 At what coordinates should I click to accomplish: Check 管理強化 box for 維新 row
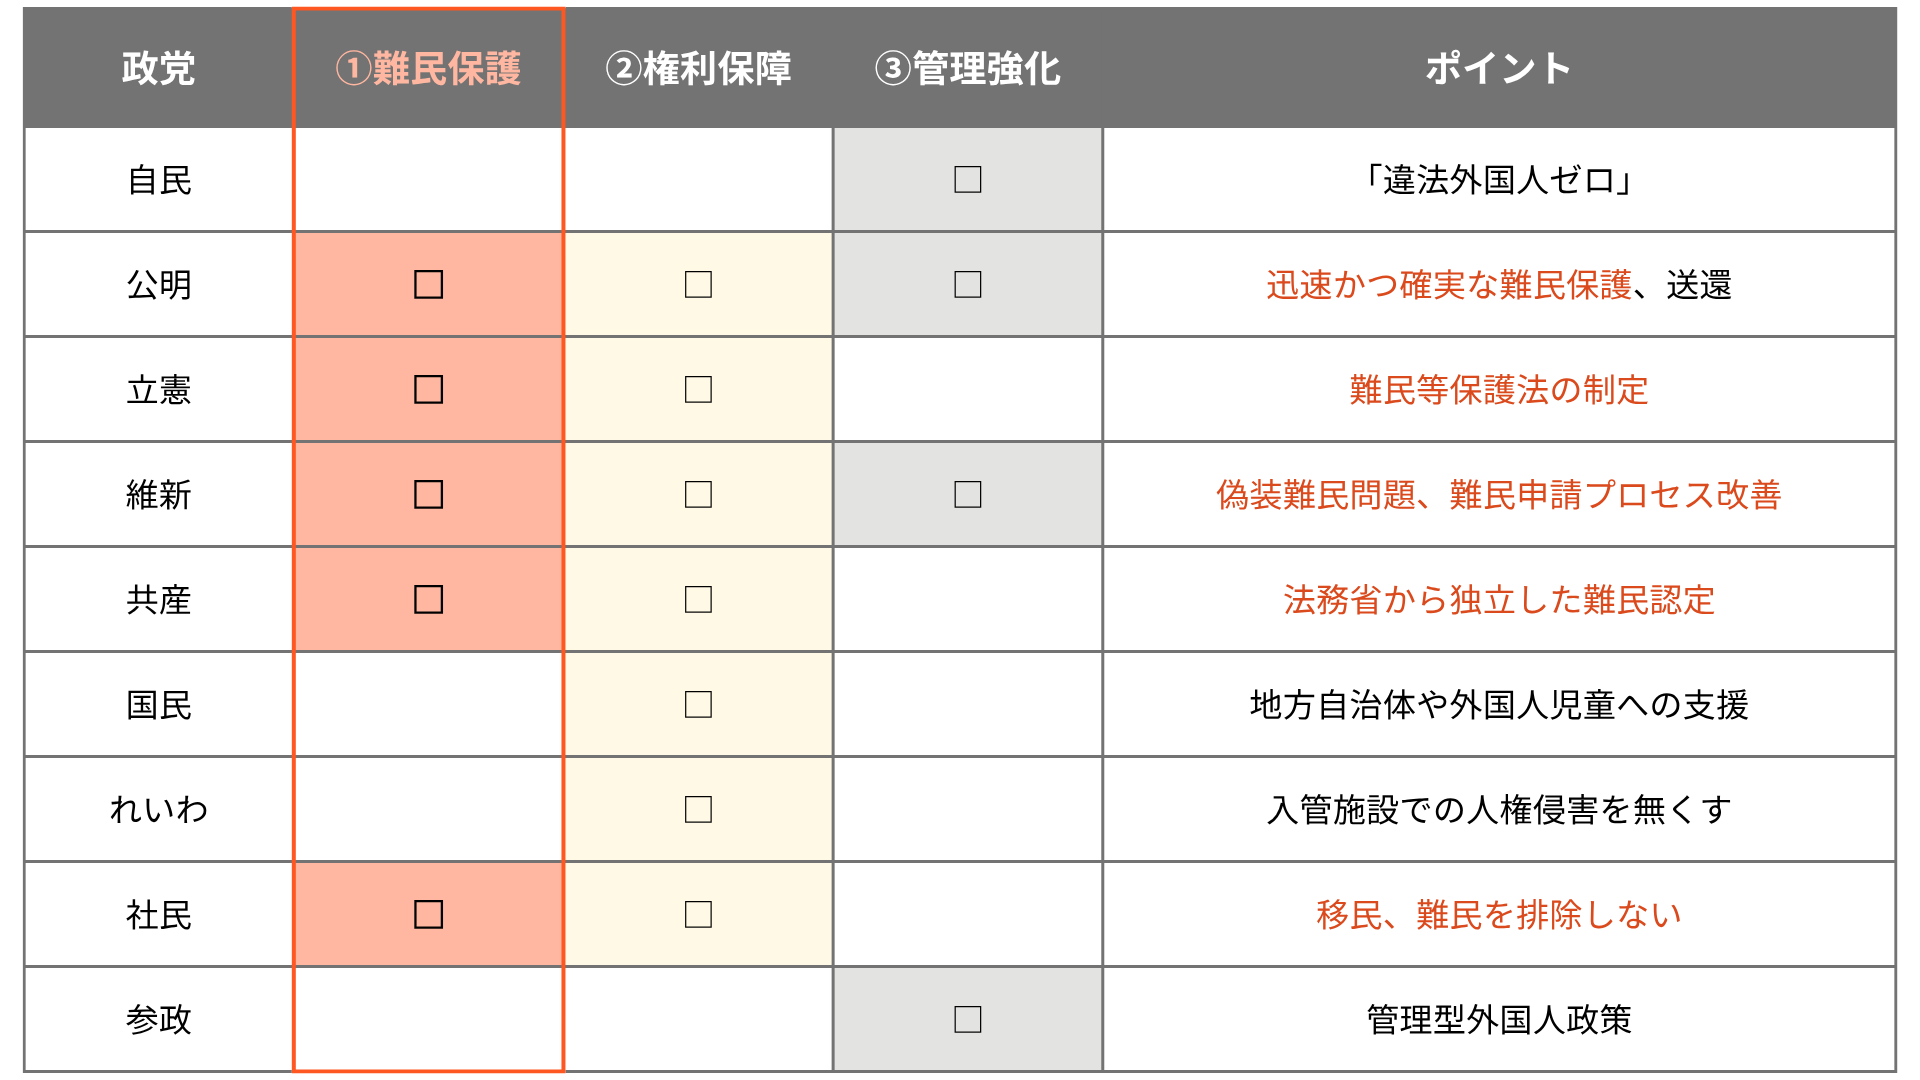coord(968,495)
